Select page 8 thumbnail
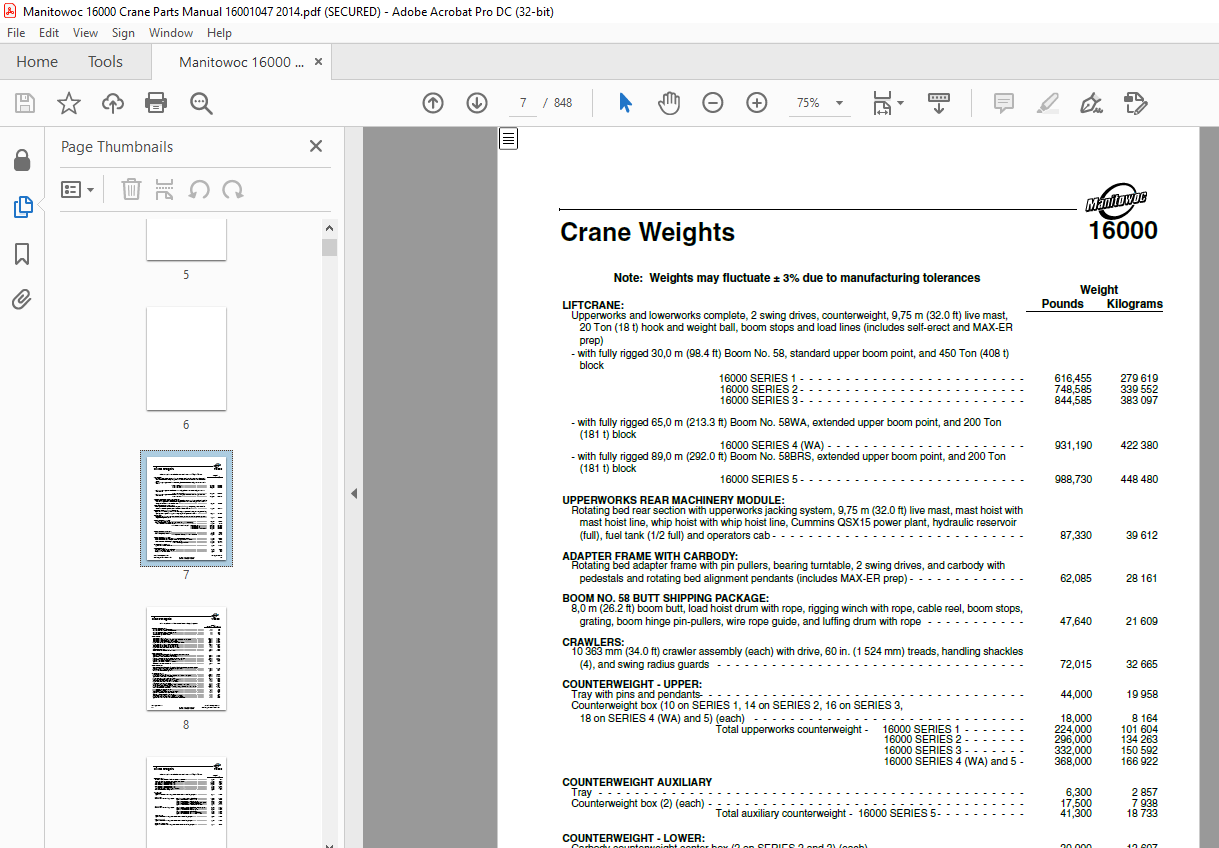1219x848 pixels. (x=186, y=659)
